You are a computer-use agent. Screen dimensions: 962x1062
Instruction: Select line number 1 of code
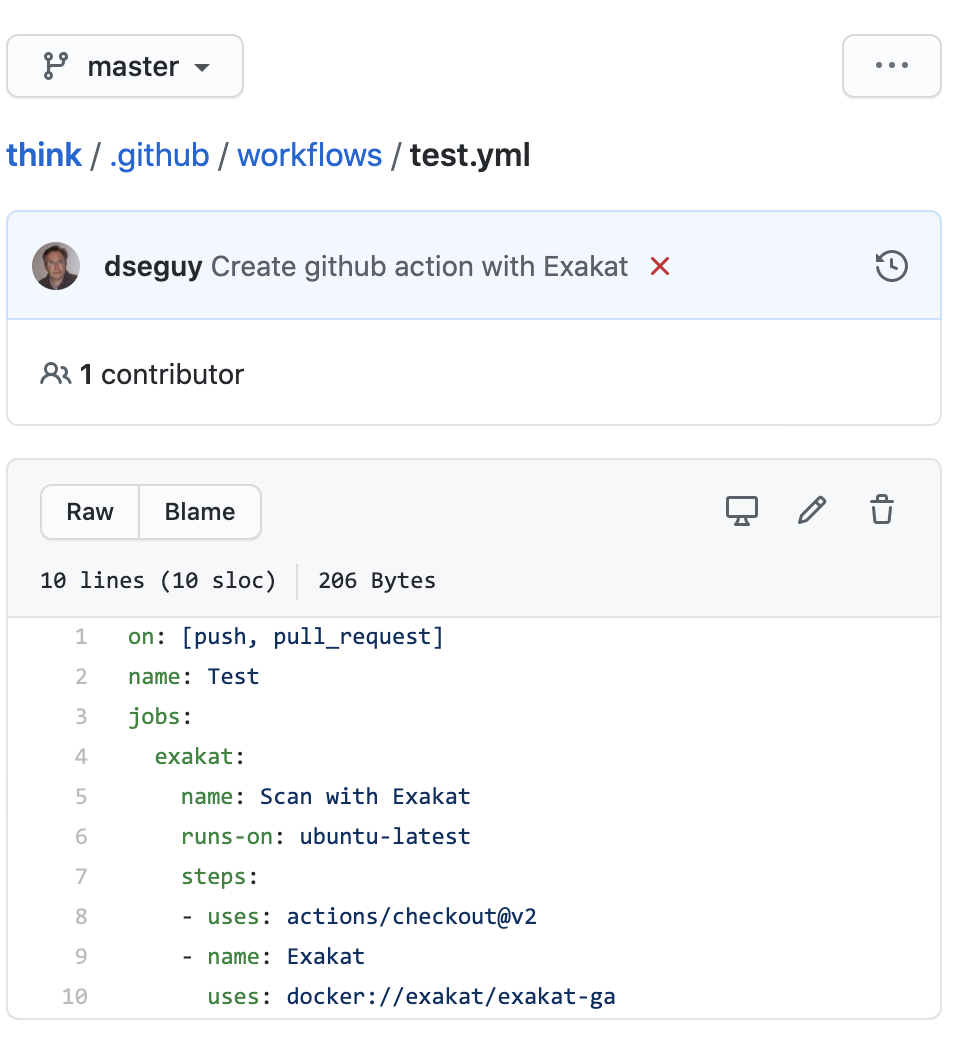pos(81,637)
